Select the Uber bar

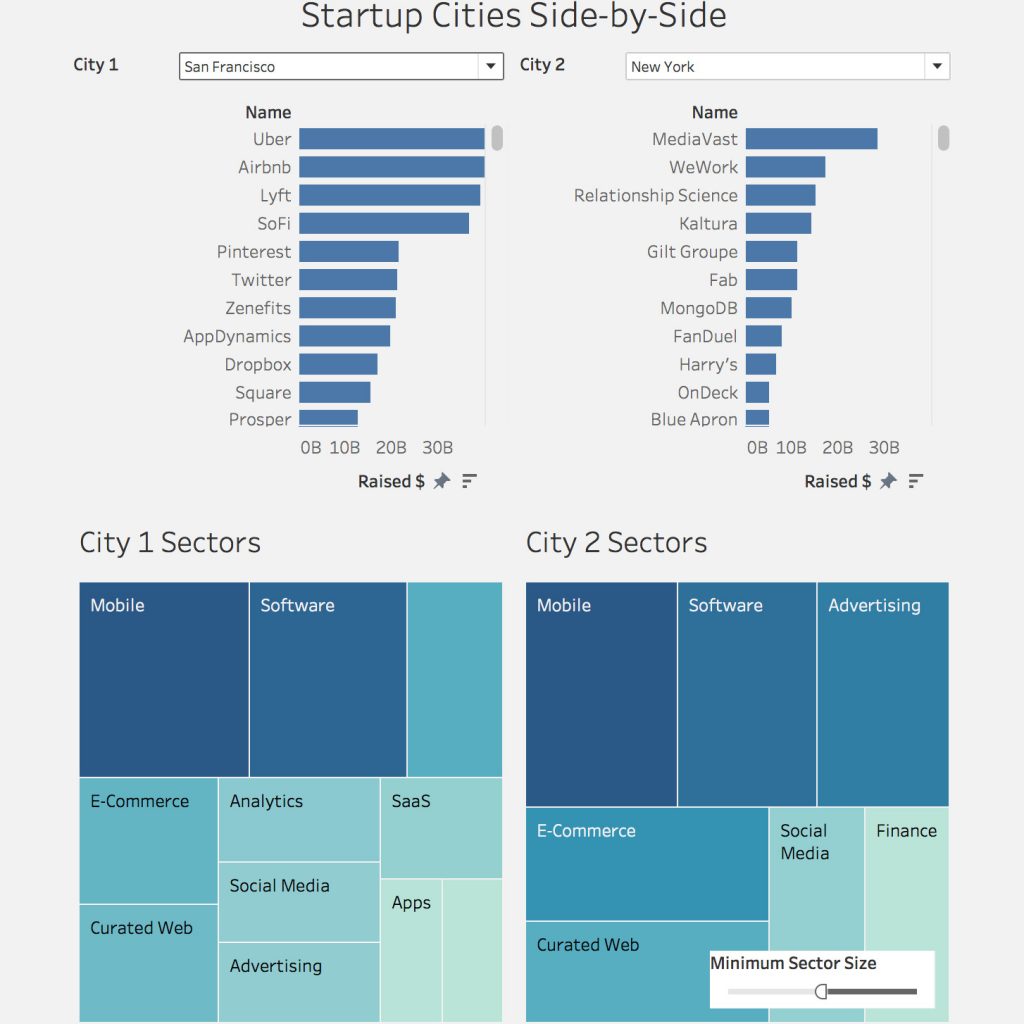[390, 139]
